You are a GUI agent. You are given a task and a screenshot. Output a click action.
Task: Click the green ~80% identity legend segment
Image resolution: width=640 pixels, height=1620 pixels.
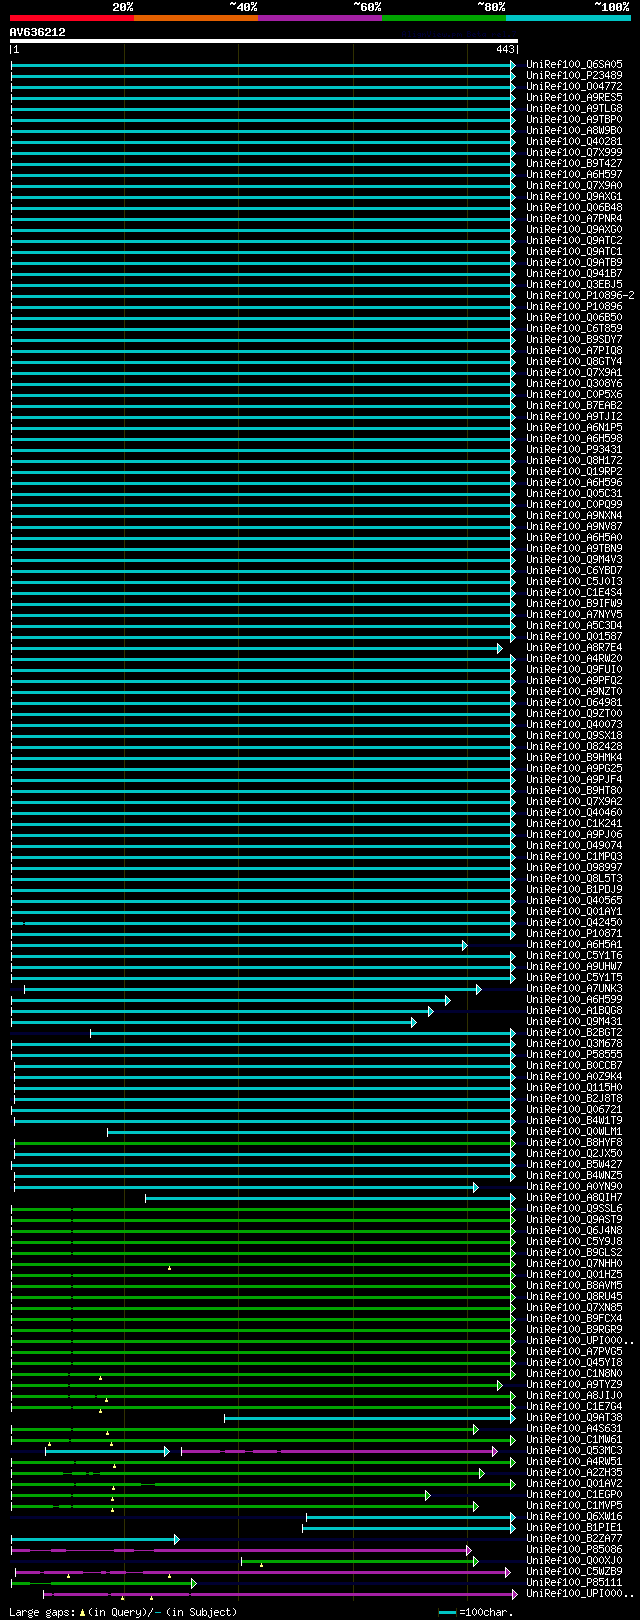[x=444, y=17]
